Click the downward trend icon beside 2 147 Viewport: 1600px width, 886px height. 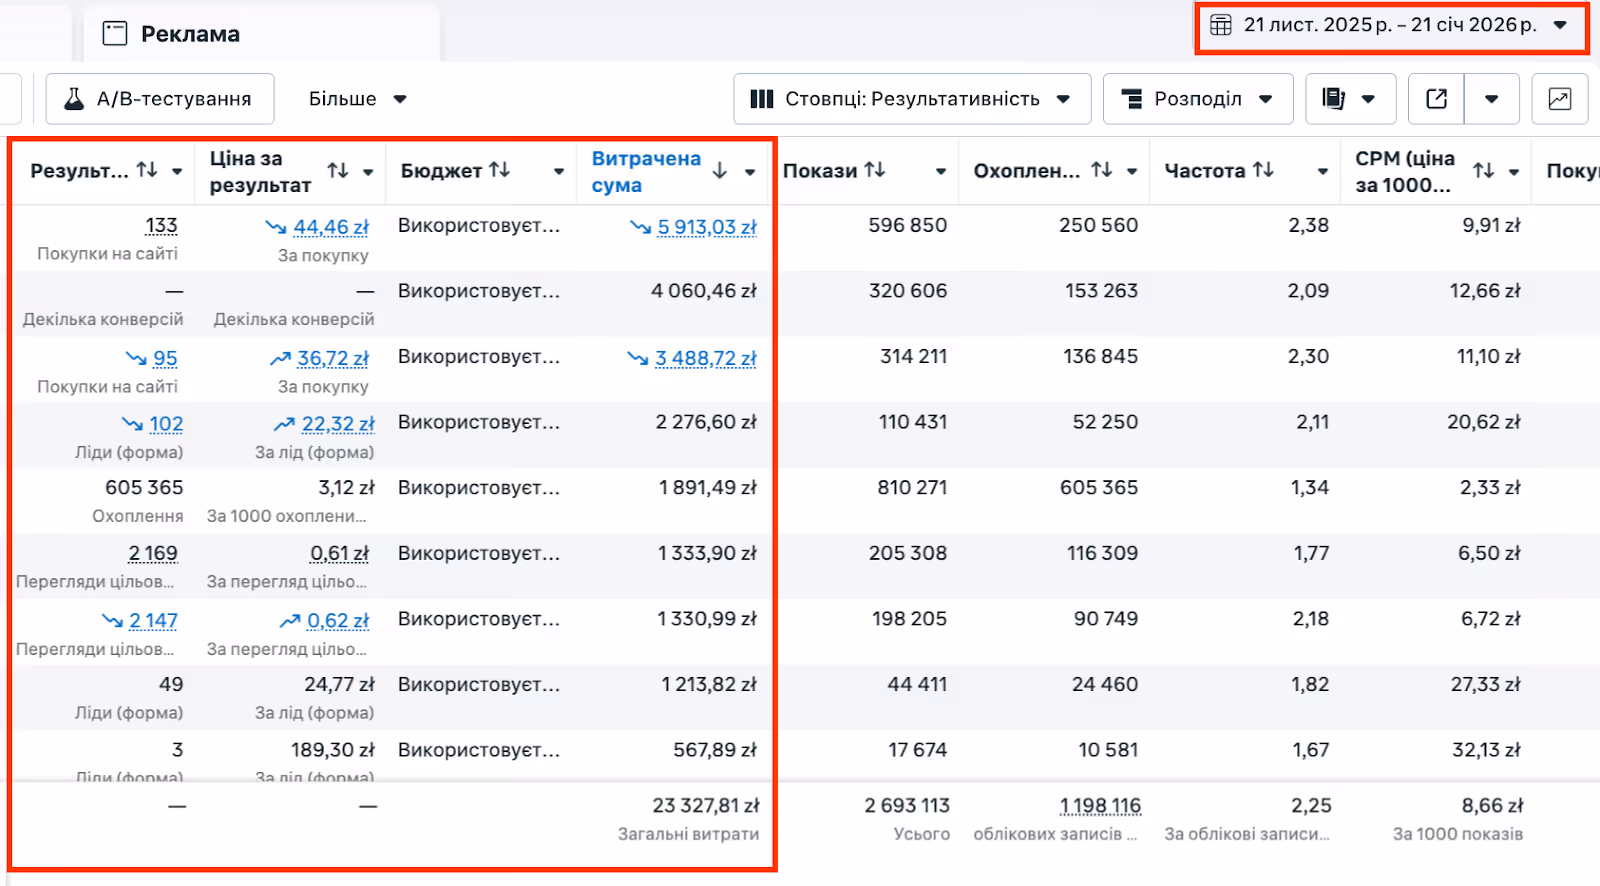point(112,621)
